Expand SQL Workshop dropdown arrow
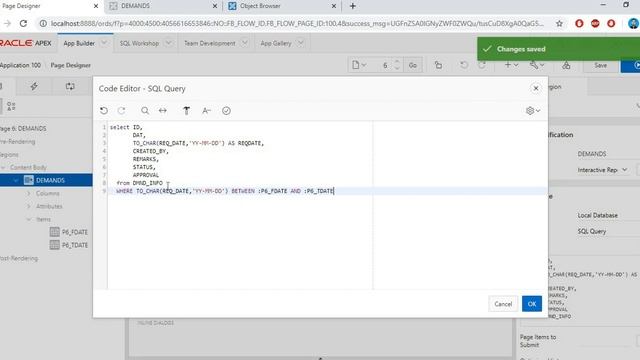This screenshot has height=360, width=640. click(169, 42)
